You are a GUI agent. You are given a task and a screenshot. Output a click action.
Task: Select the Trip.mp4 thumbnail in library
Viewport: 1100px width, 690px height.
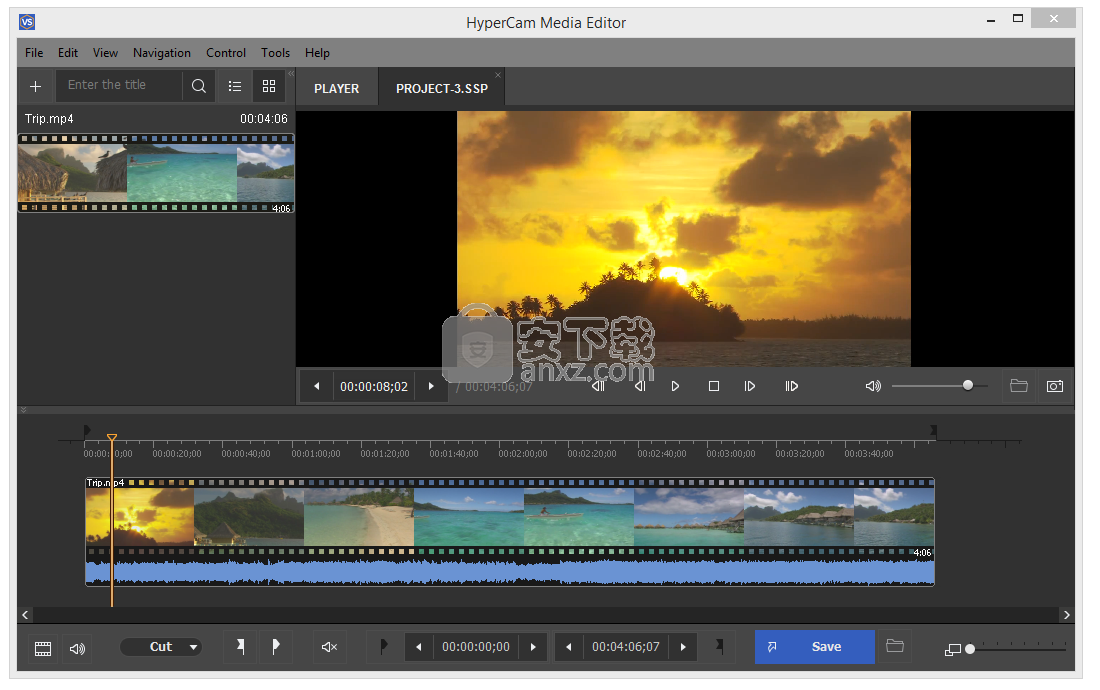click(x=156, y=172)
